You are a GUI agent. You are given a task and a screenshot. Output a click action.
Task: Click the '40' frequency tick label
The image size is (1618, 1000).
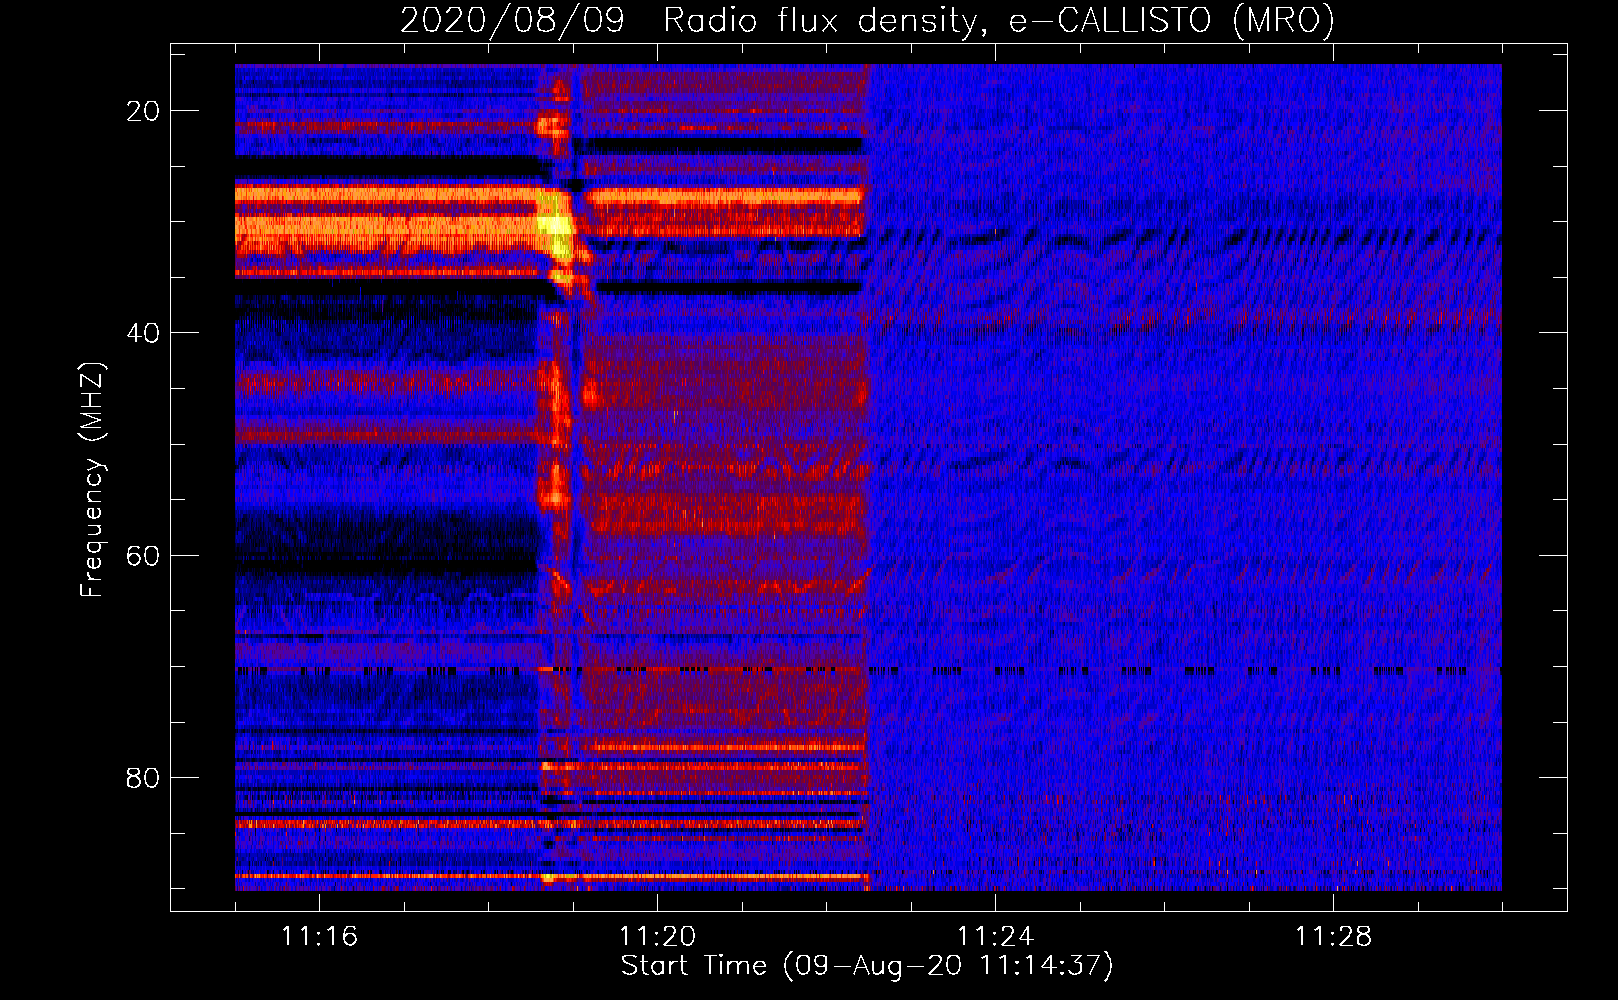[x=143, y=333]
